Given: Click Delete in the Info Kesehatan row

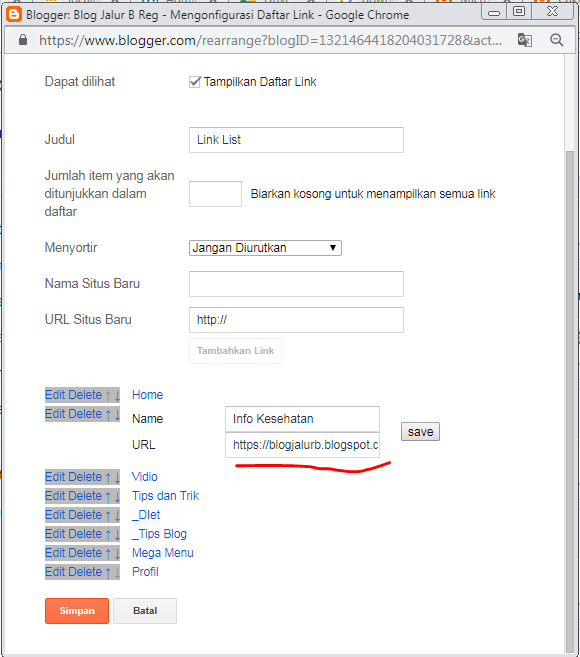Looking at the screenshot, I should [85, 414].
